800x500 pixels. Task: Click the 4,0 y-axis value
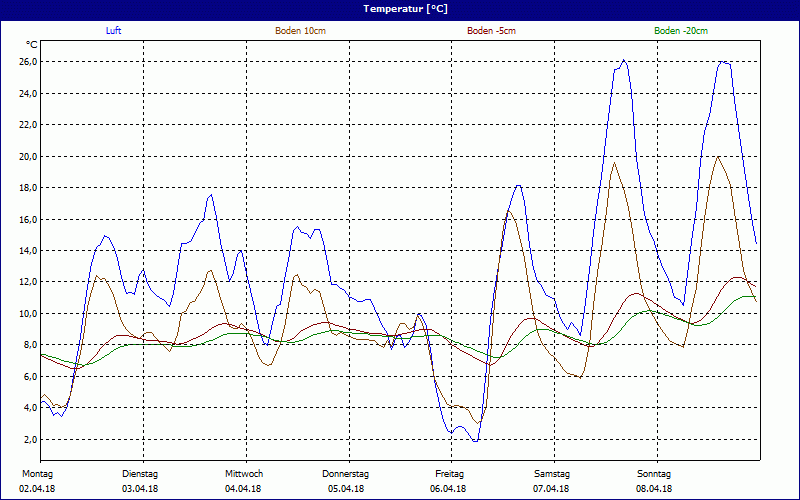click(31, 408)
